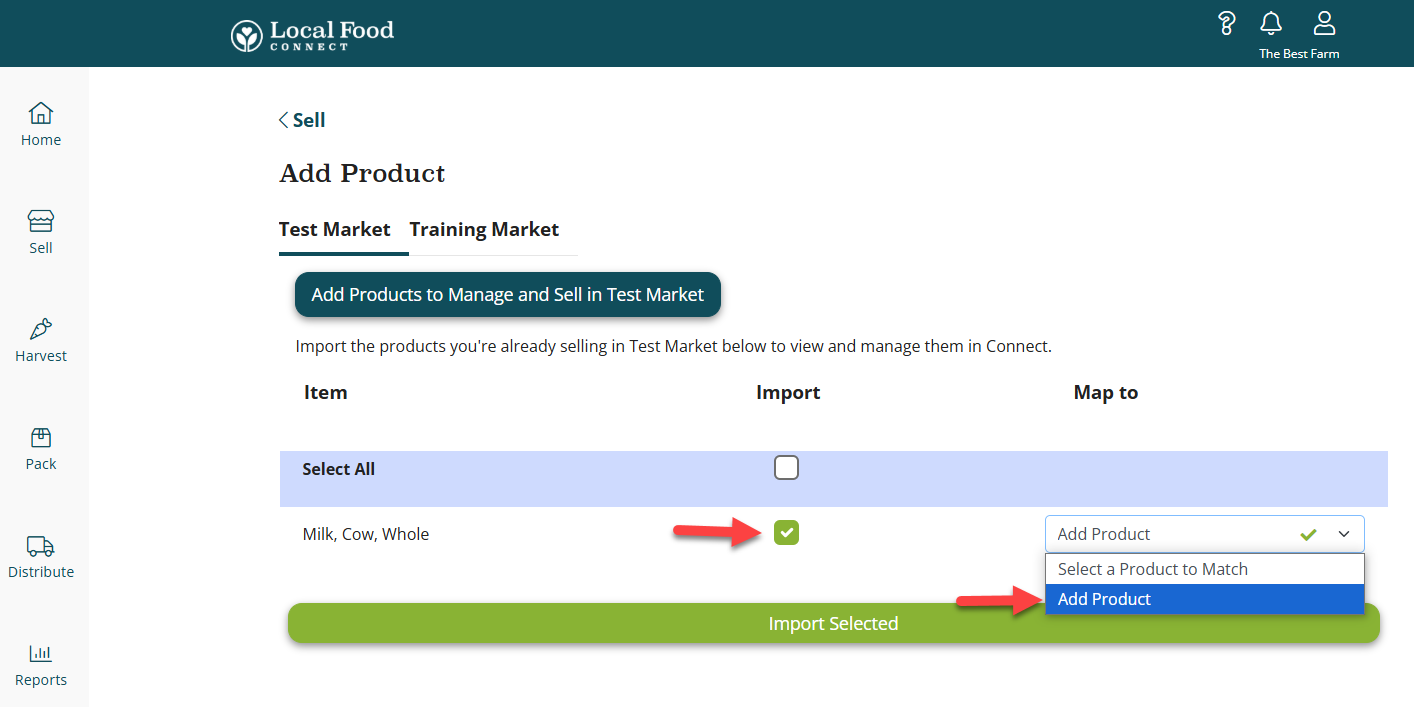Click the Home house icon in sidebar
The width and height of the screenshot is (1414, 707).
[x=41, y=113]
